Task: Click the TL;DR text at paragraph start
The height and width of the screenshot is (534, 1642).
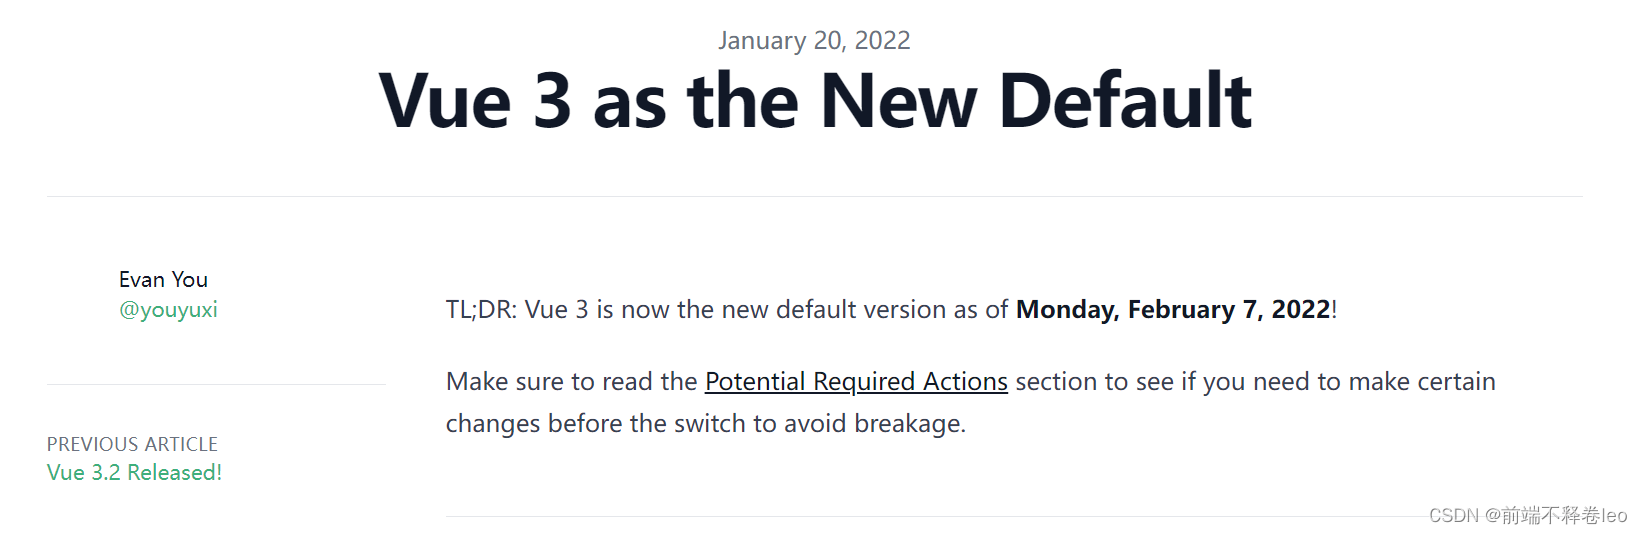Action: (481, 310)
